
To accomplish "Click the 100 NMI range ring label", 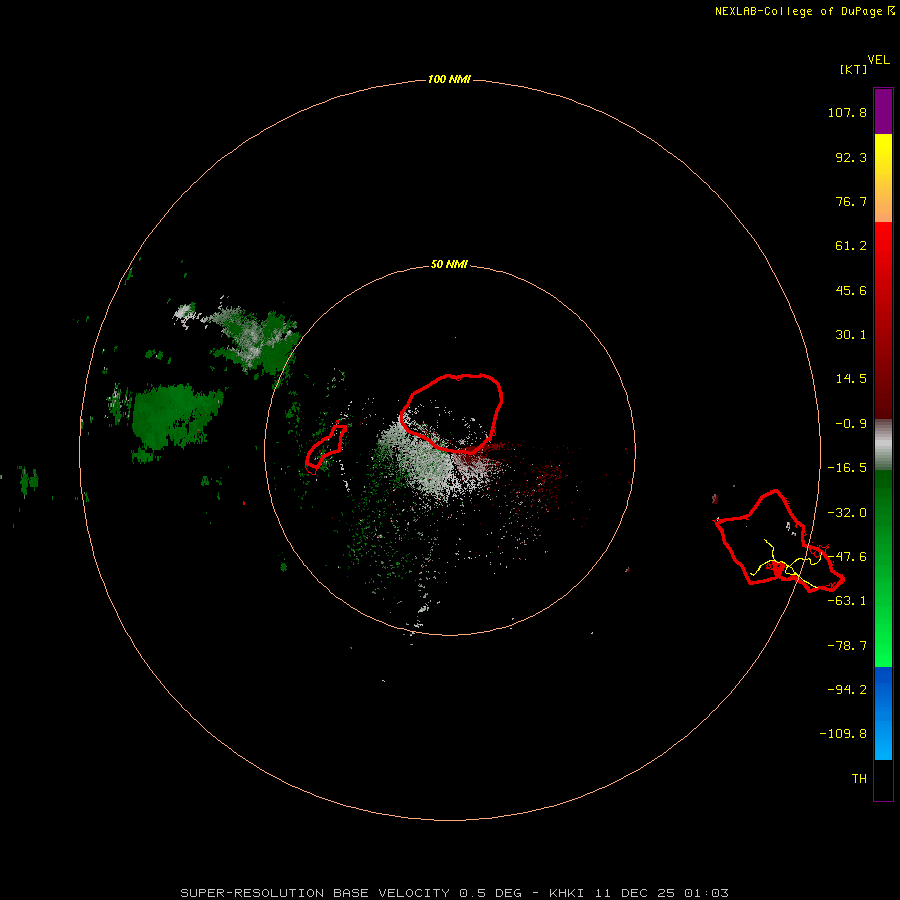I will tap(449, 79).
